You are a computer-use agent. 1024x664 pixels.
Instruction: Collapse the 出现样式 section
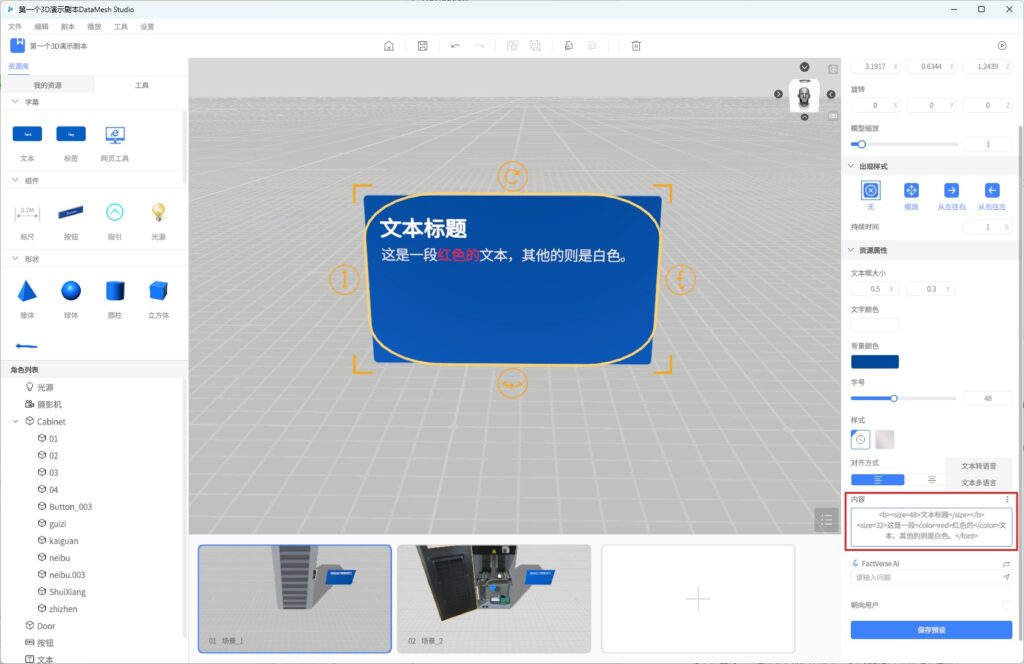click(850, 166)
